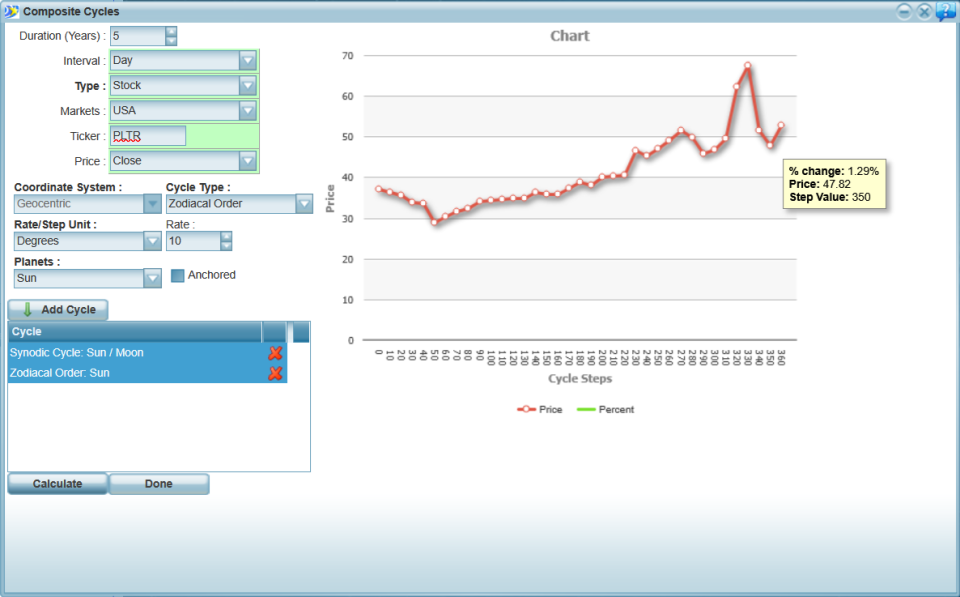Open the Interval dropdown
Screen dimensions: 960x597
[247, 61]
